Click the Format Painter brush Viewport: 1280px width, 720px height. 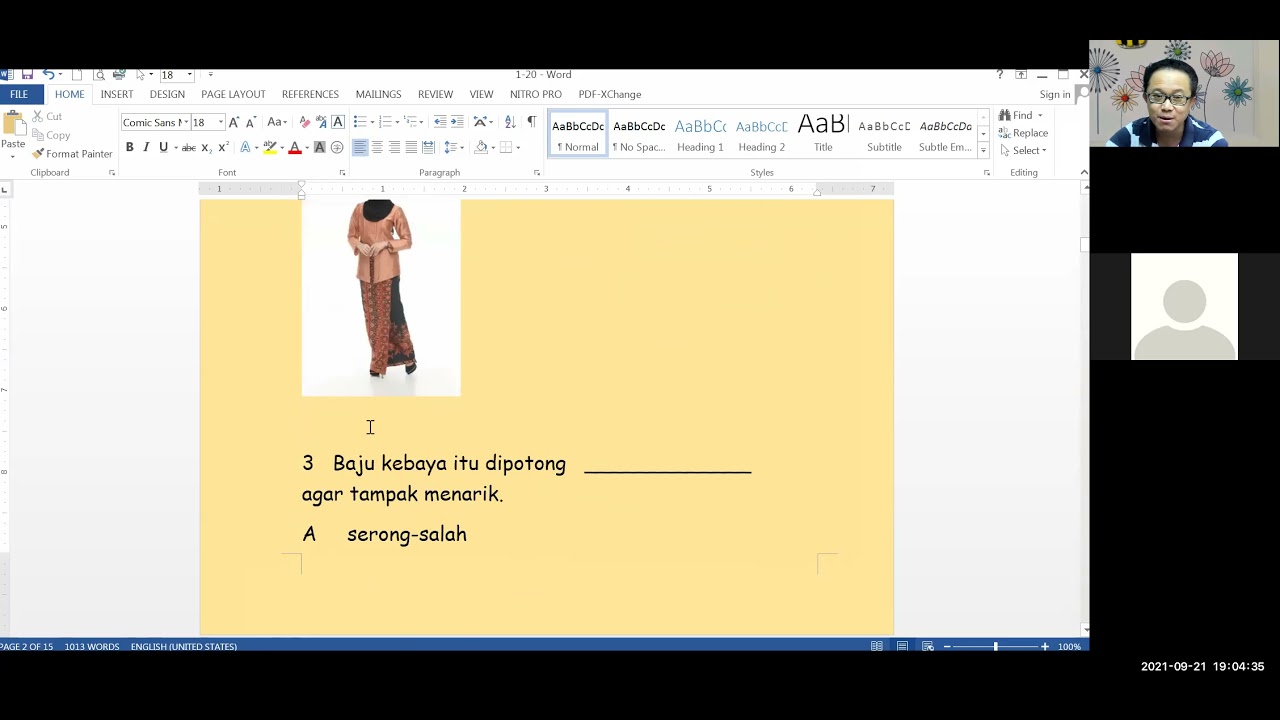pos(71,154)
